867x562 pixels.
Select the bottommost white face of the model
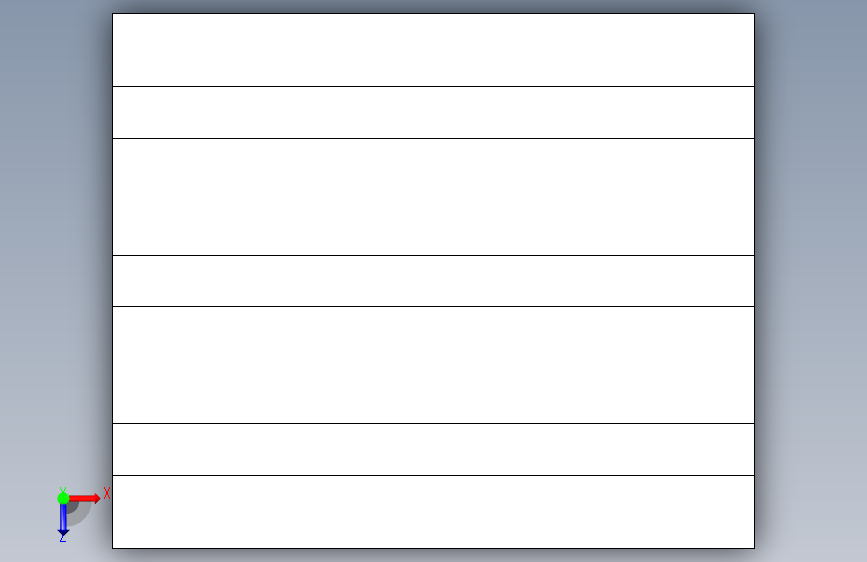point(433,512)
